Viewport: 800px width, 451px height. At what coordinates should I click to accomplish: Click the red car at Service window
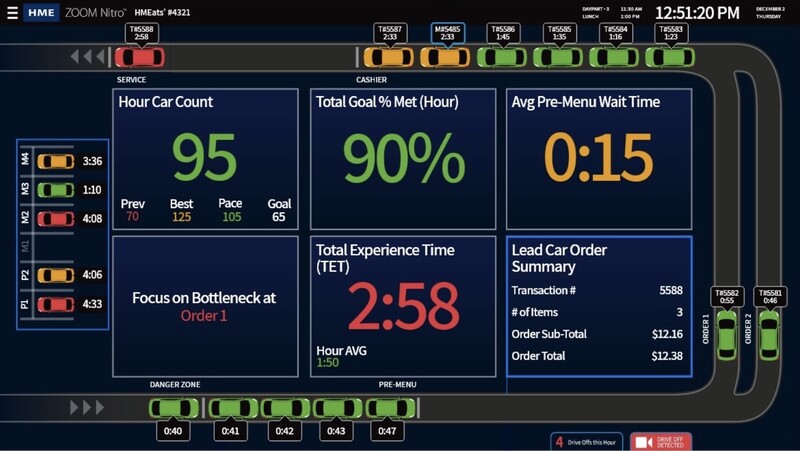point(140,57)
